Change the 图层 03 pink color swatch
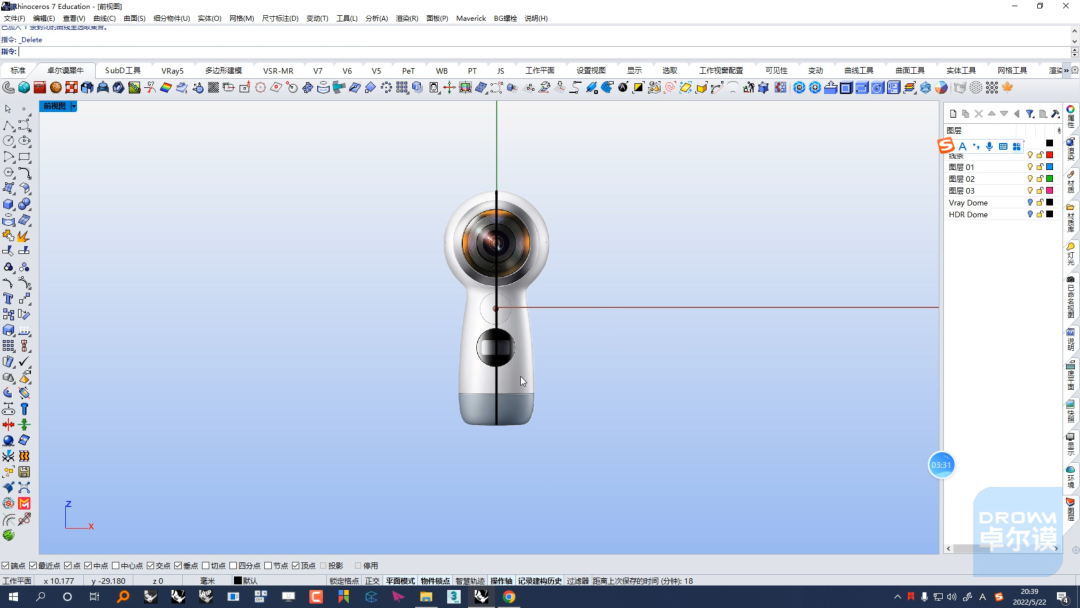The height and width of the screenshot is (608, 1080). (x=1050, y=191)
